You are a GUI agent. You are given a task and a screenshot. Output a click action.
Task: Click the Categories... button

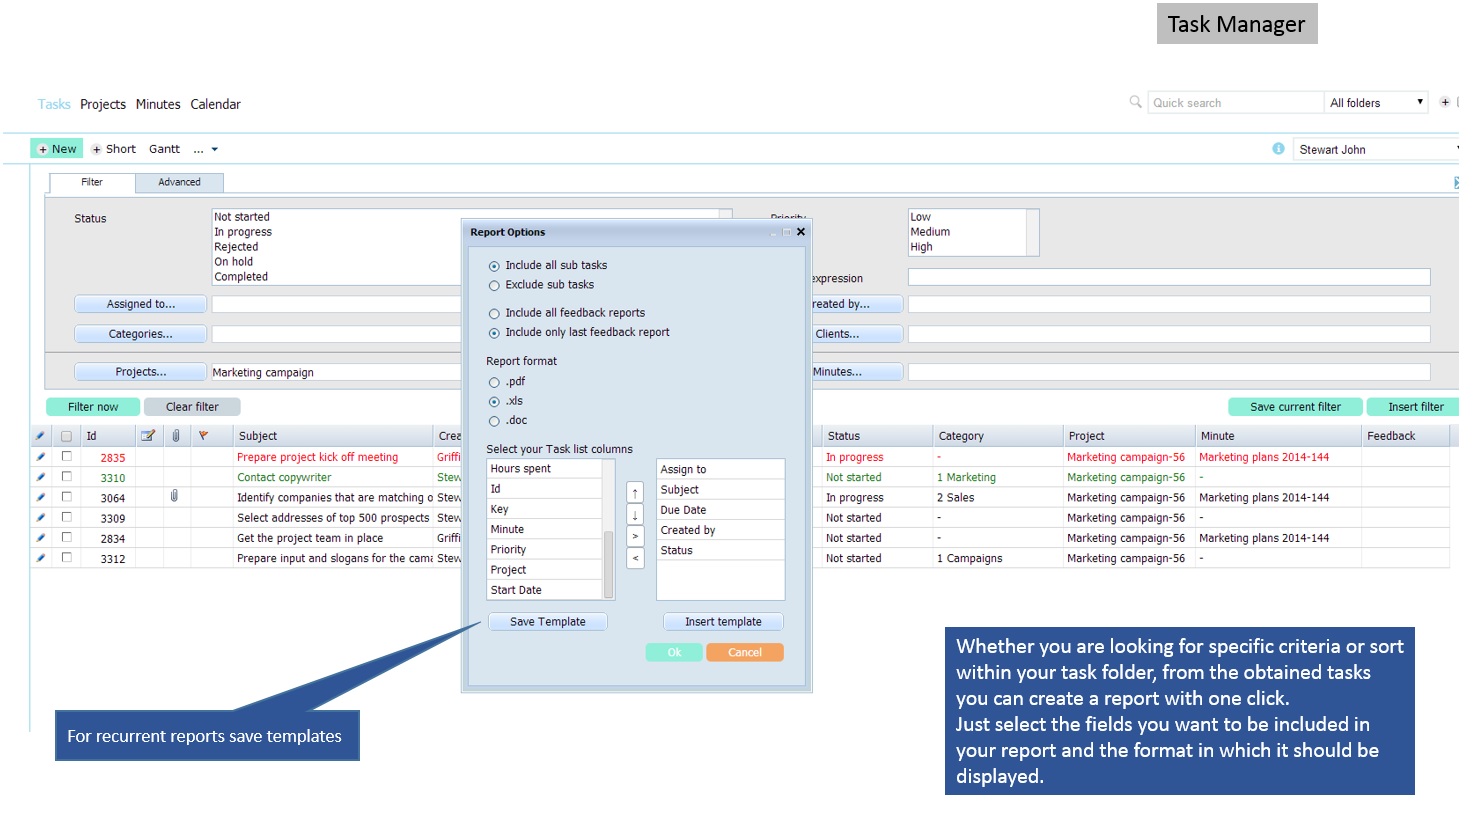(141, 334)
